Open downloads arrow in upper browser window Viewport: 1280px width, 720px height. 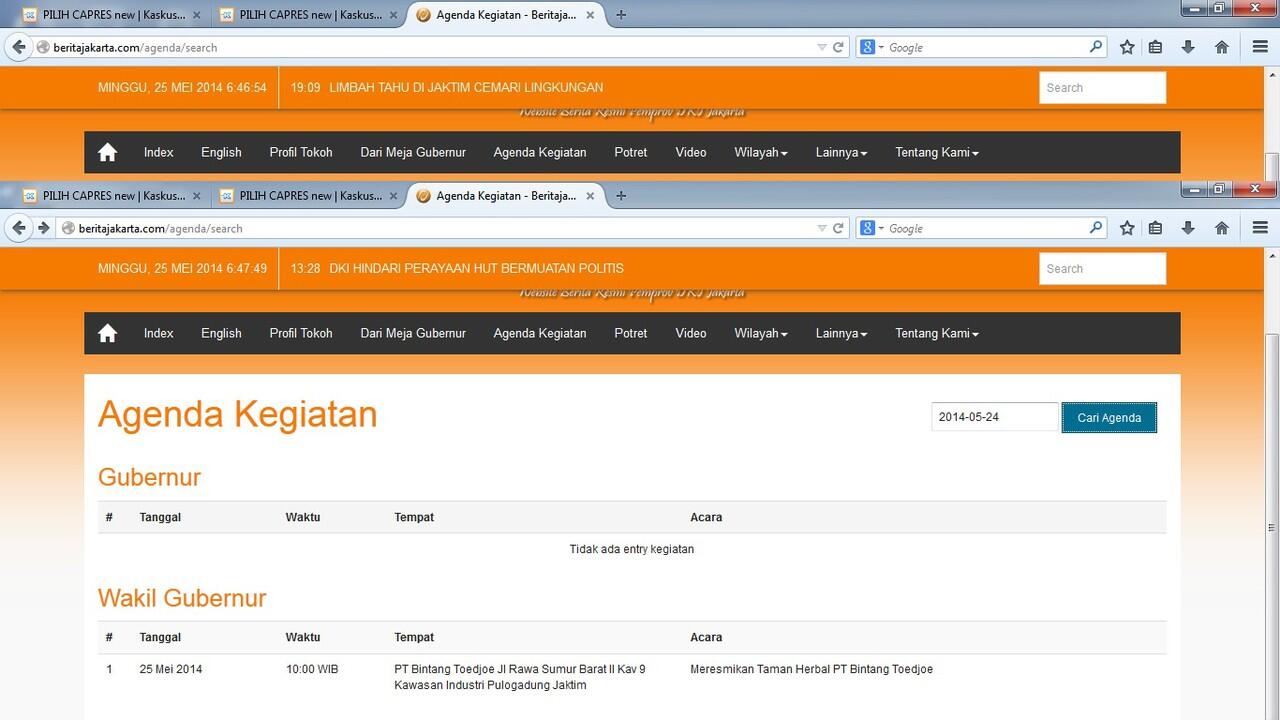[x=1188, y=47]
